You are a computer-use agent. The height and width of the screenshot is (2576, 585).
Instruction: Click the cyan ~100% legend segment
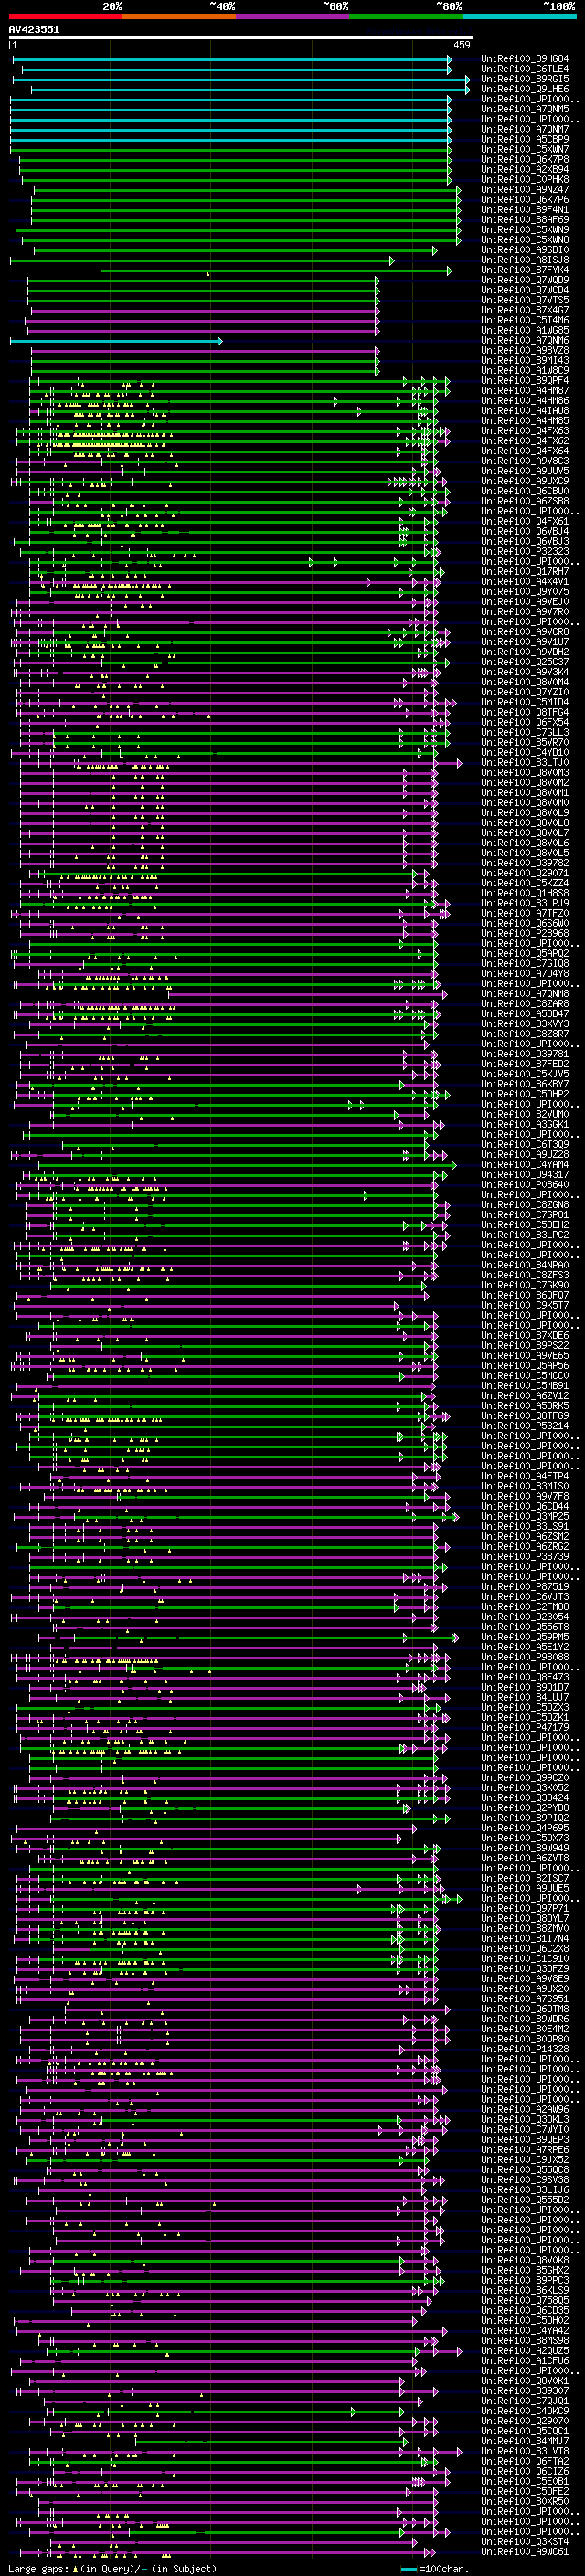click(519, 16)
